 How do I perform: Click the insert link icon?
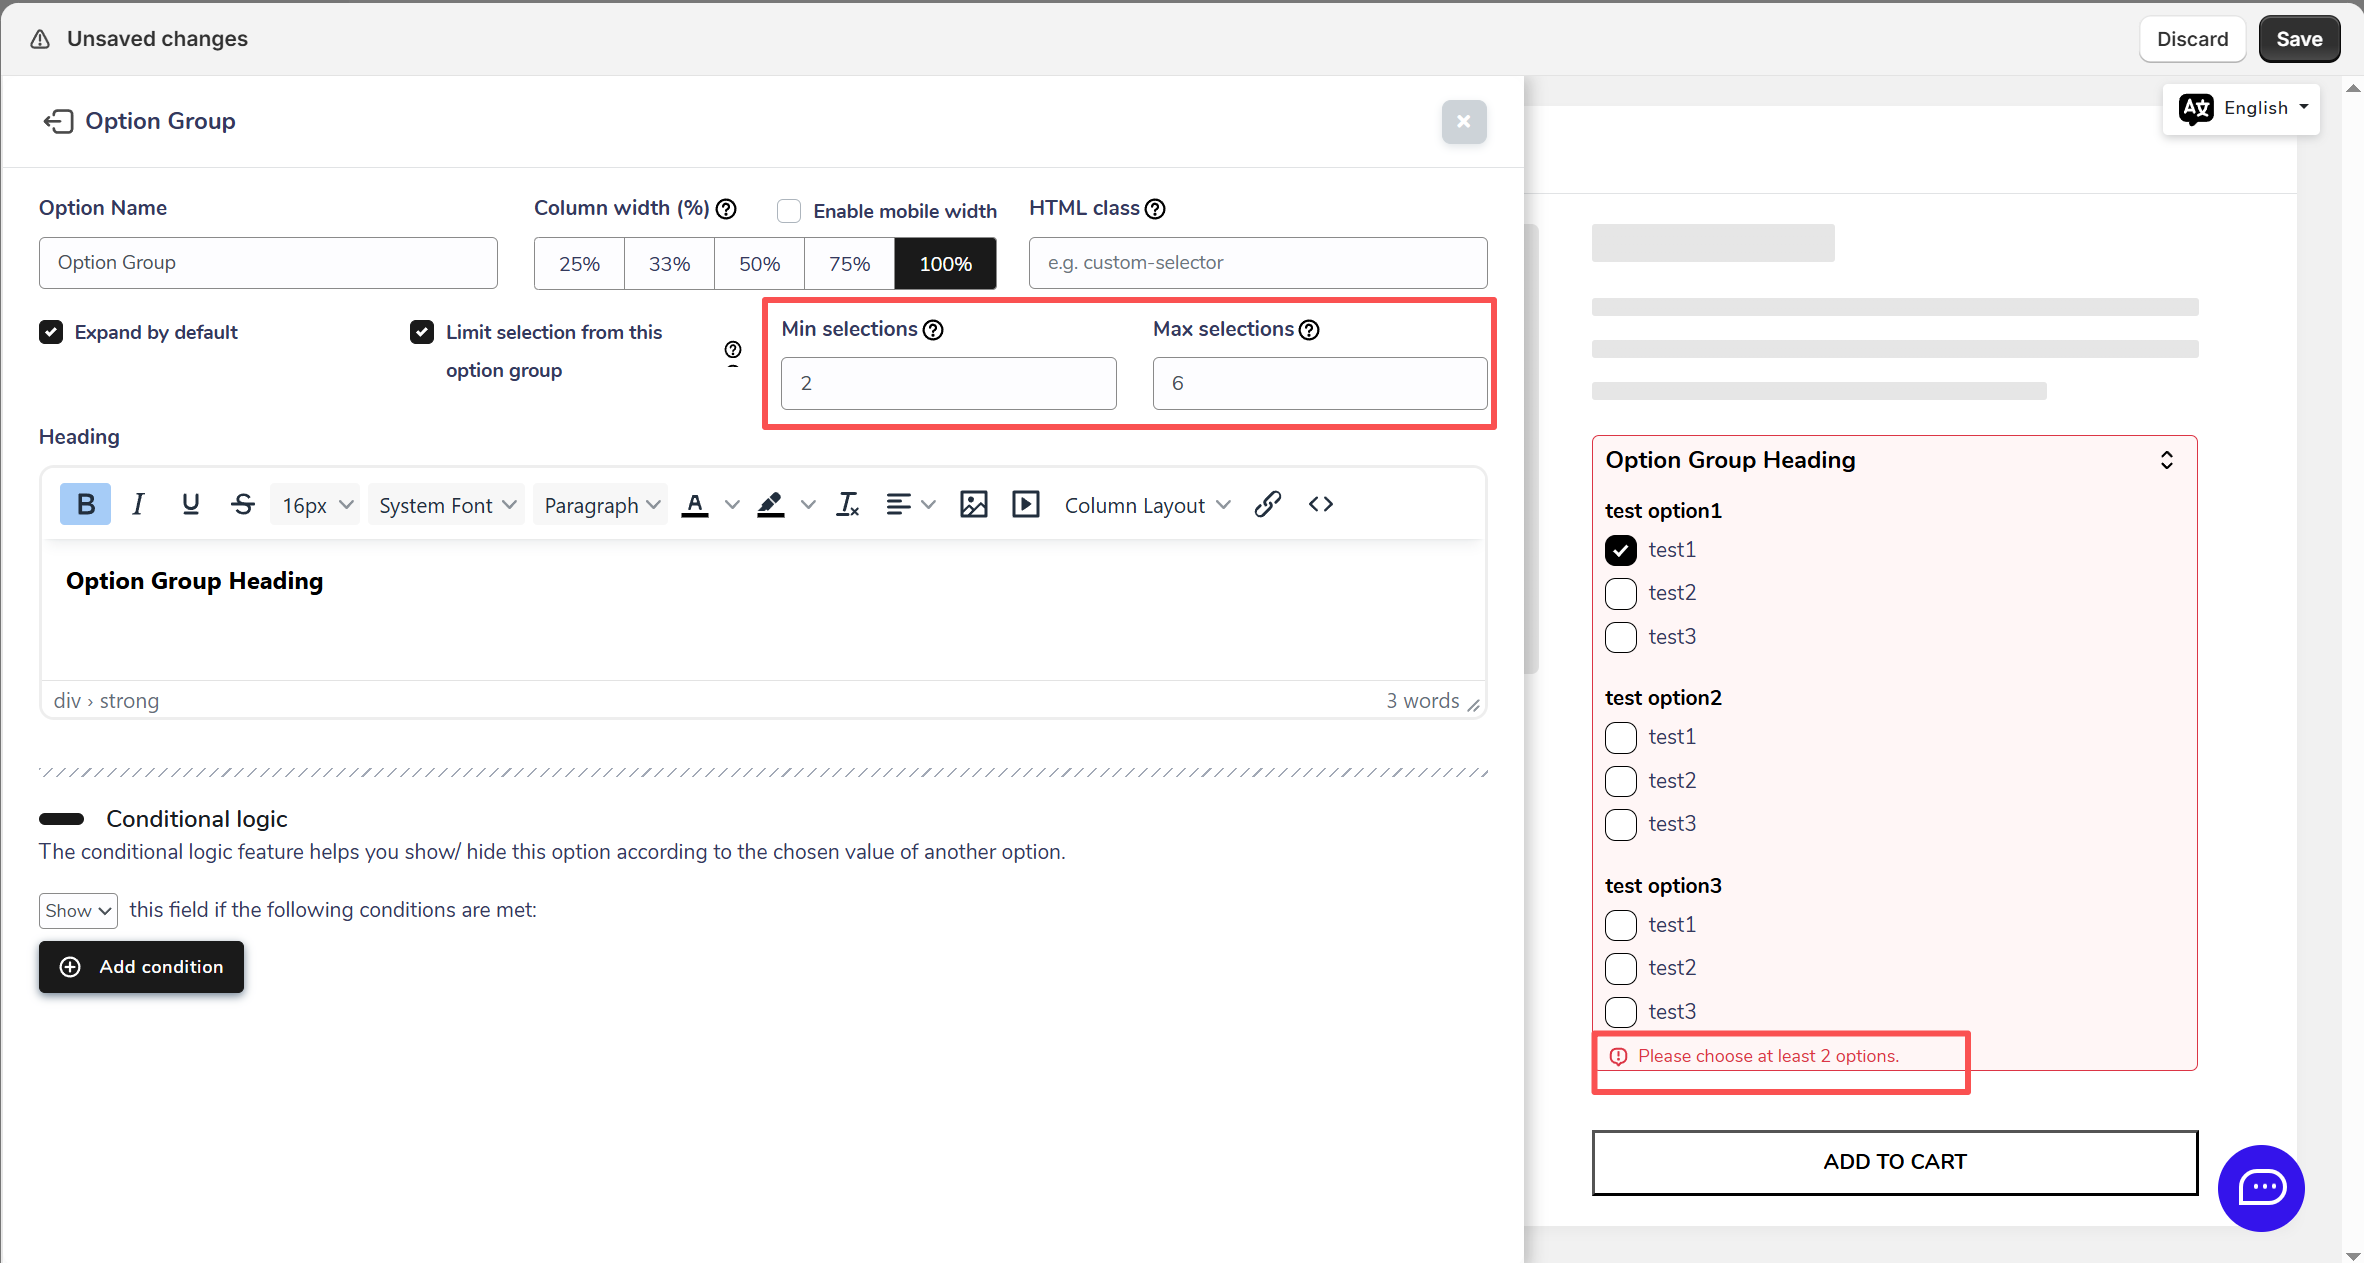[1267, 505]
